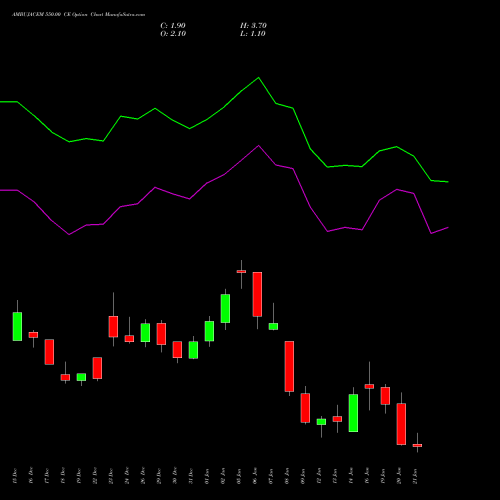500x500 pixels.
Task: Select the low value 'L: 1.10'
Action: pos(253,34)
